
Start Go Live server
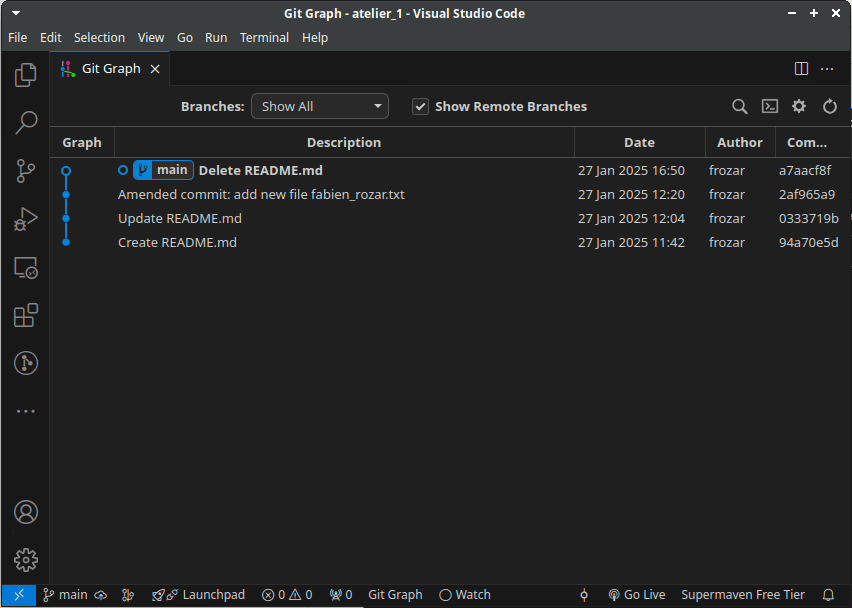click(636, 595)
